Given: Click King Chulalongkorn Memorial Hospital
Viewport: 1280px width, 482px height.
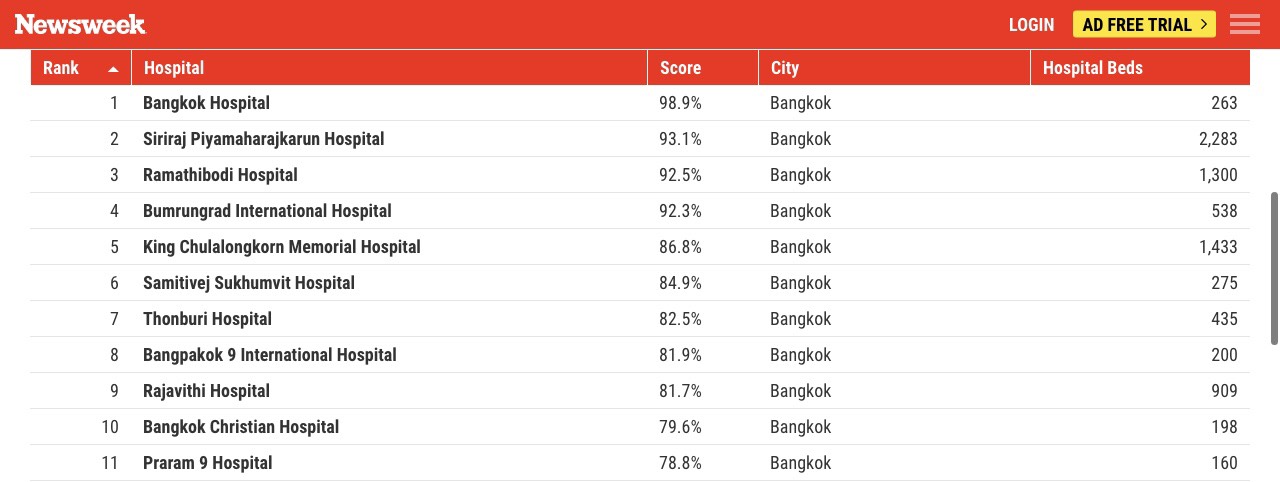Looking at the screenshot, I should click(x=281, y=247).
